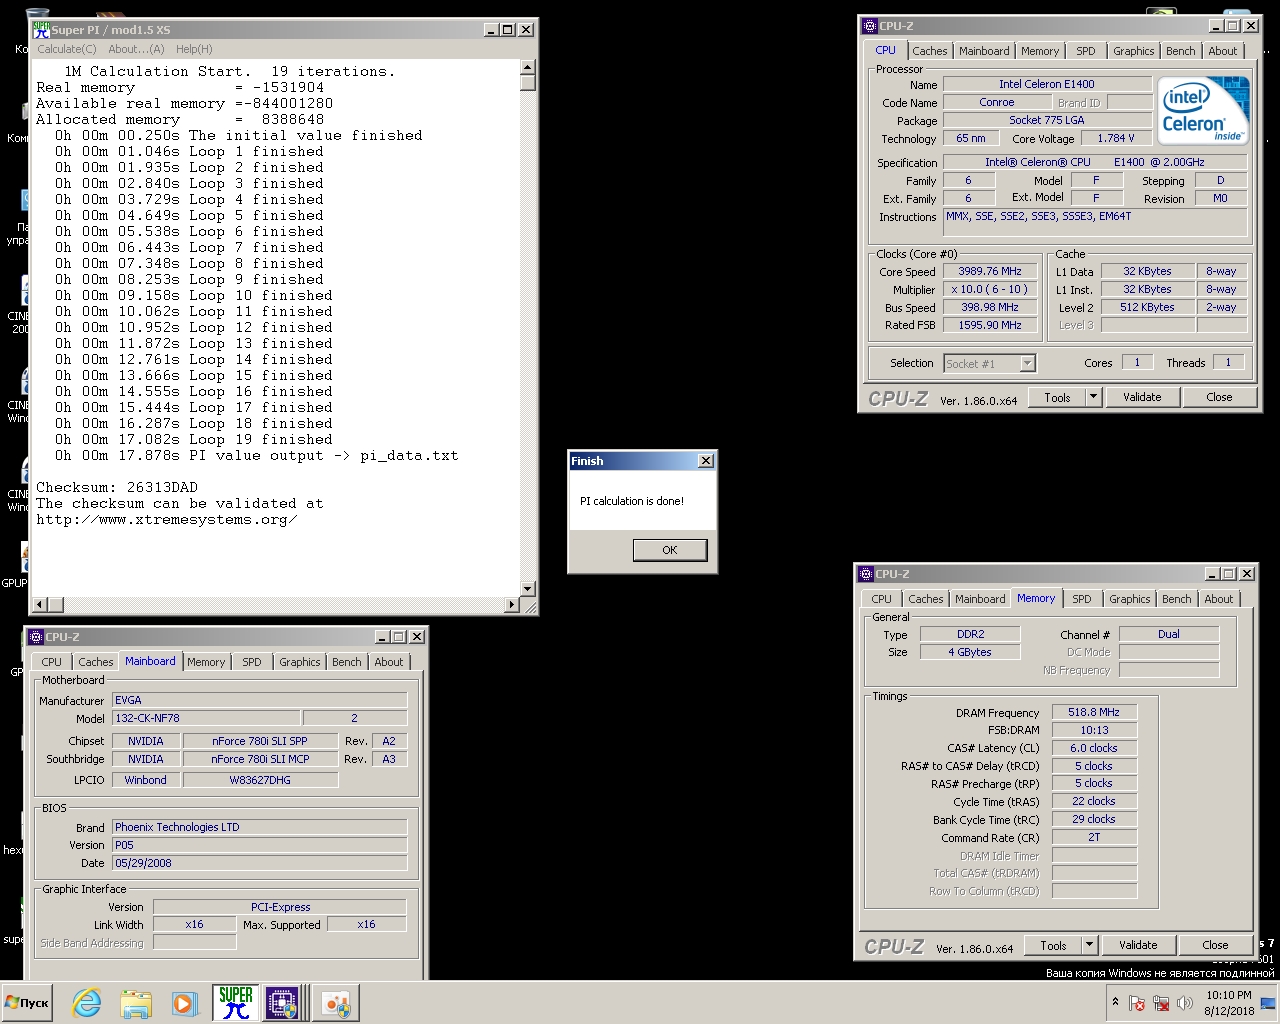Select Memory tab in Mainboard CPU-Z window
1280x1024 pixels.
tap(206, 662)
